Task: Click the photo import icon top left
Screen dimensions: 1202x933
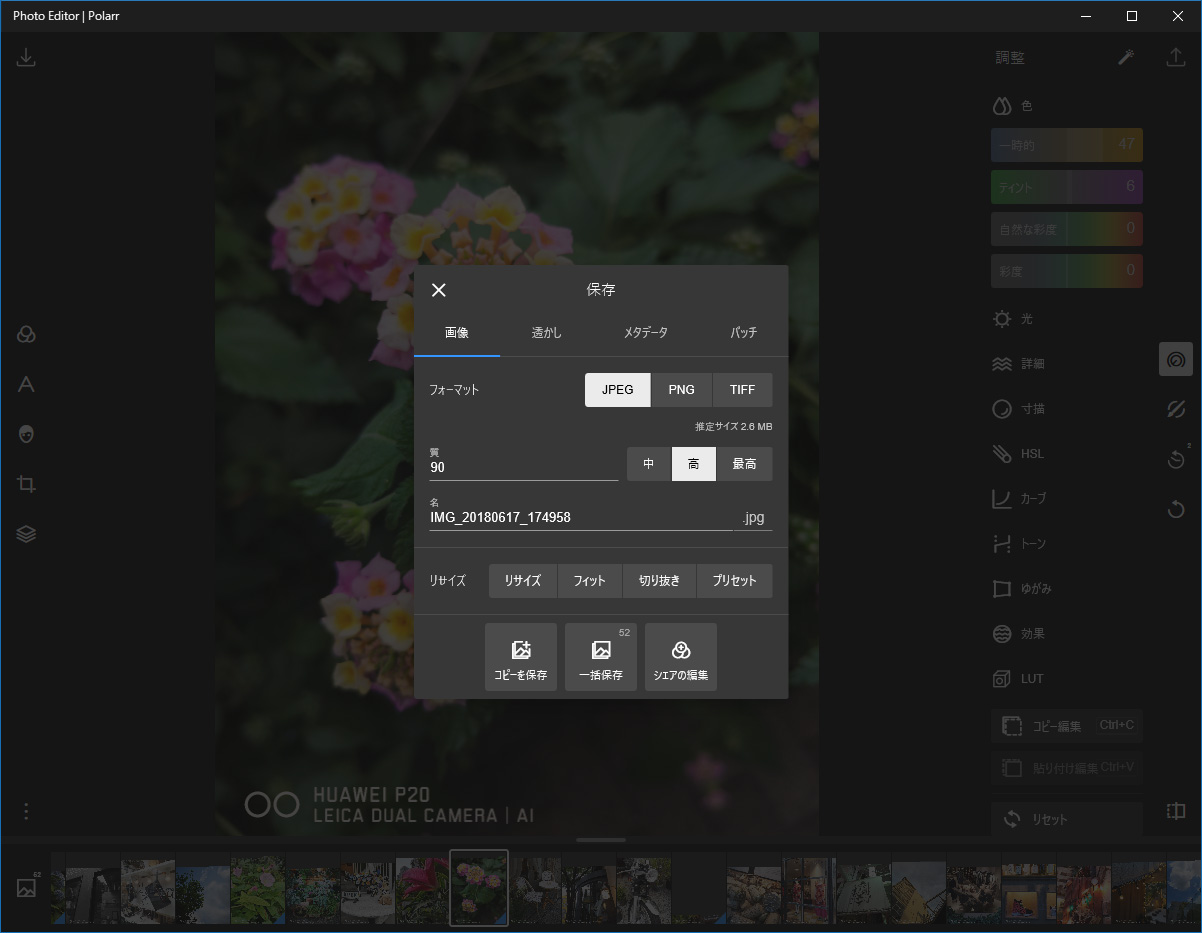Action: tap(26, 57)
